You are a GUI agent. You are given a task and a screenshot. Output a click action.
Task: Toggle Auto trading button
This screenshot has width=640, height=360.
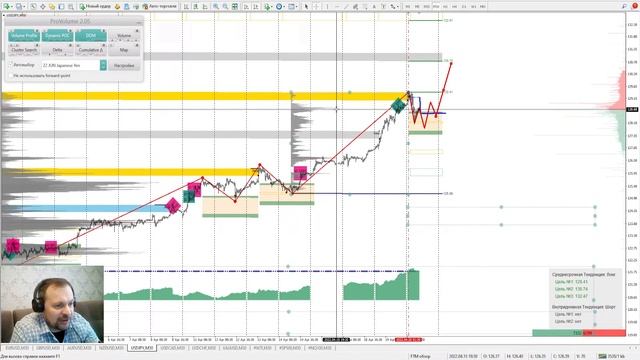click(160, 7)
